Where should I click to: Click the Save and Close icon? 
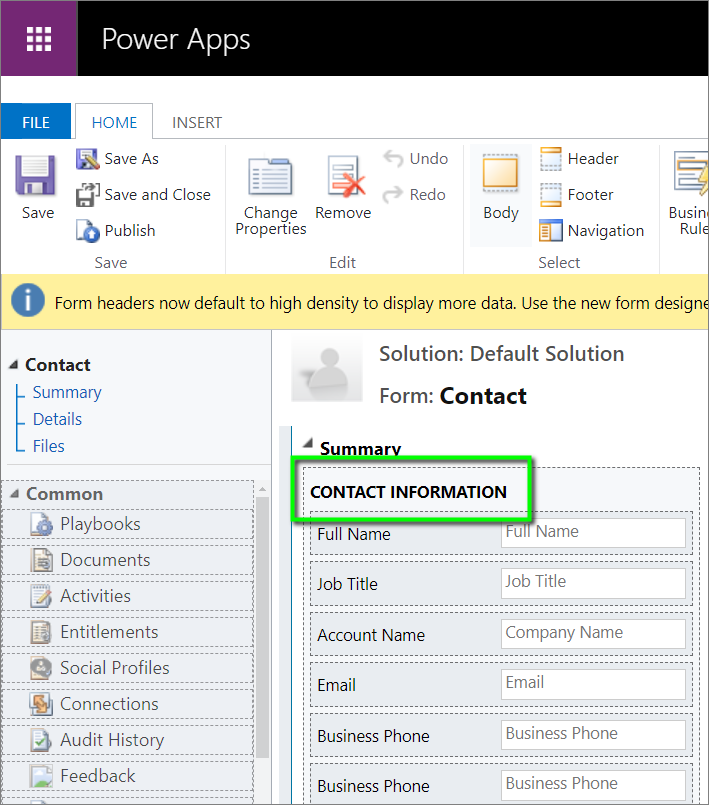(x=88, y=195)
